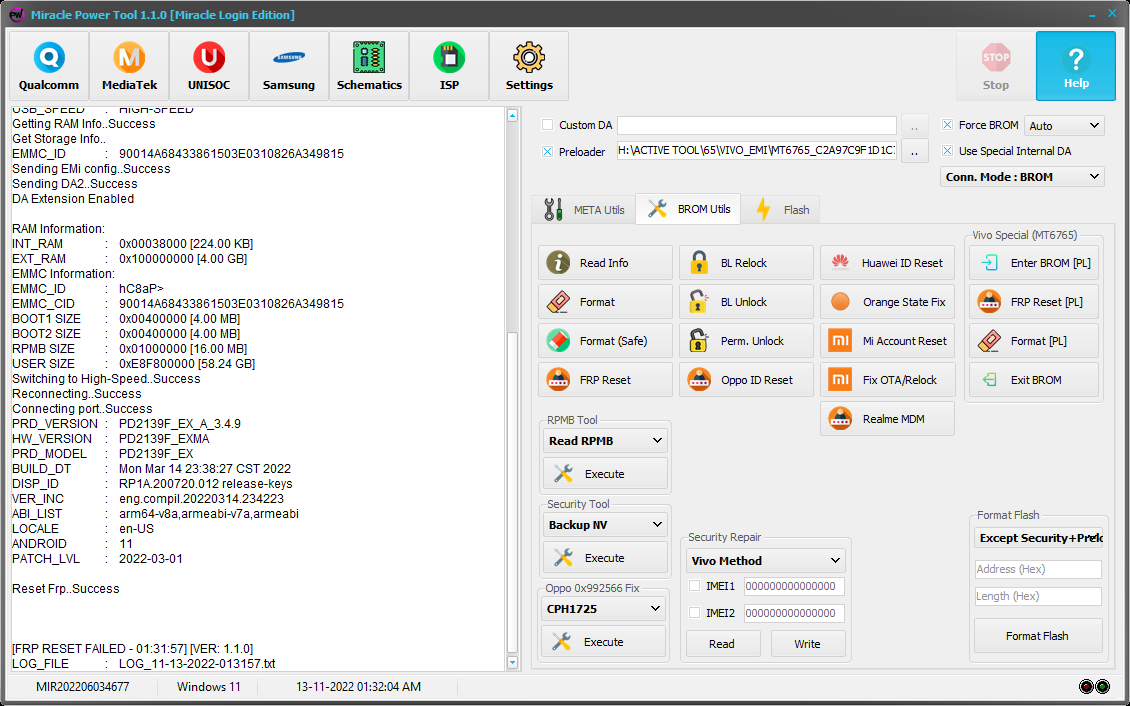Click the IMEI1 input field

click(793, 586)
